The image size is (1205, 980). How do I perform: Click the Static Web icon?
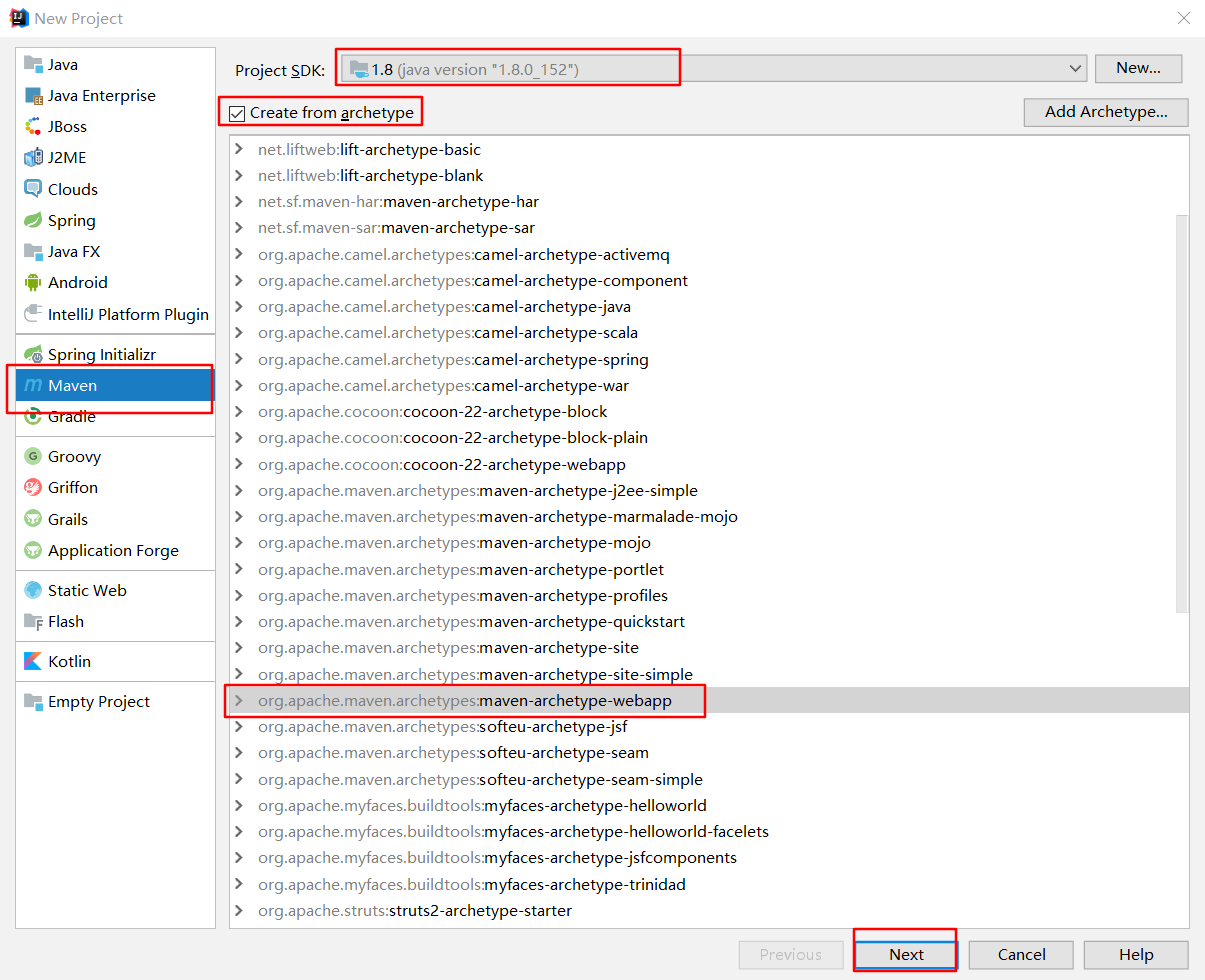(33, 590)
